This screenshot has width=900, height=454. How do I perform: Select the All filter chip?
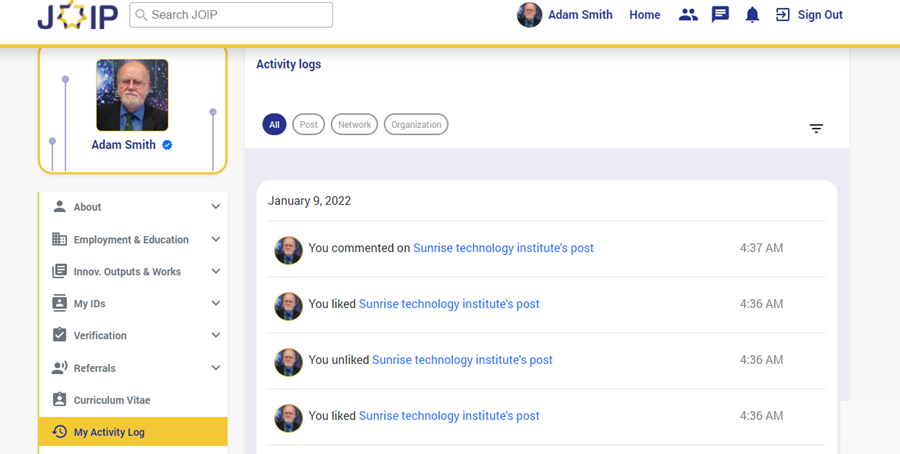click(x=274, y=125)
